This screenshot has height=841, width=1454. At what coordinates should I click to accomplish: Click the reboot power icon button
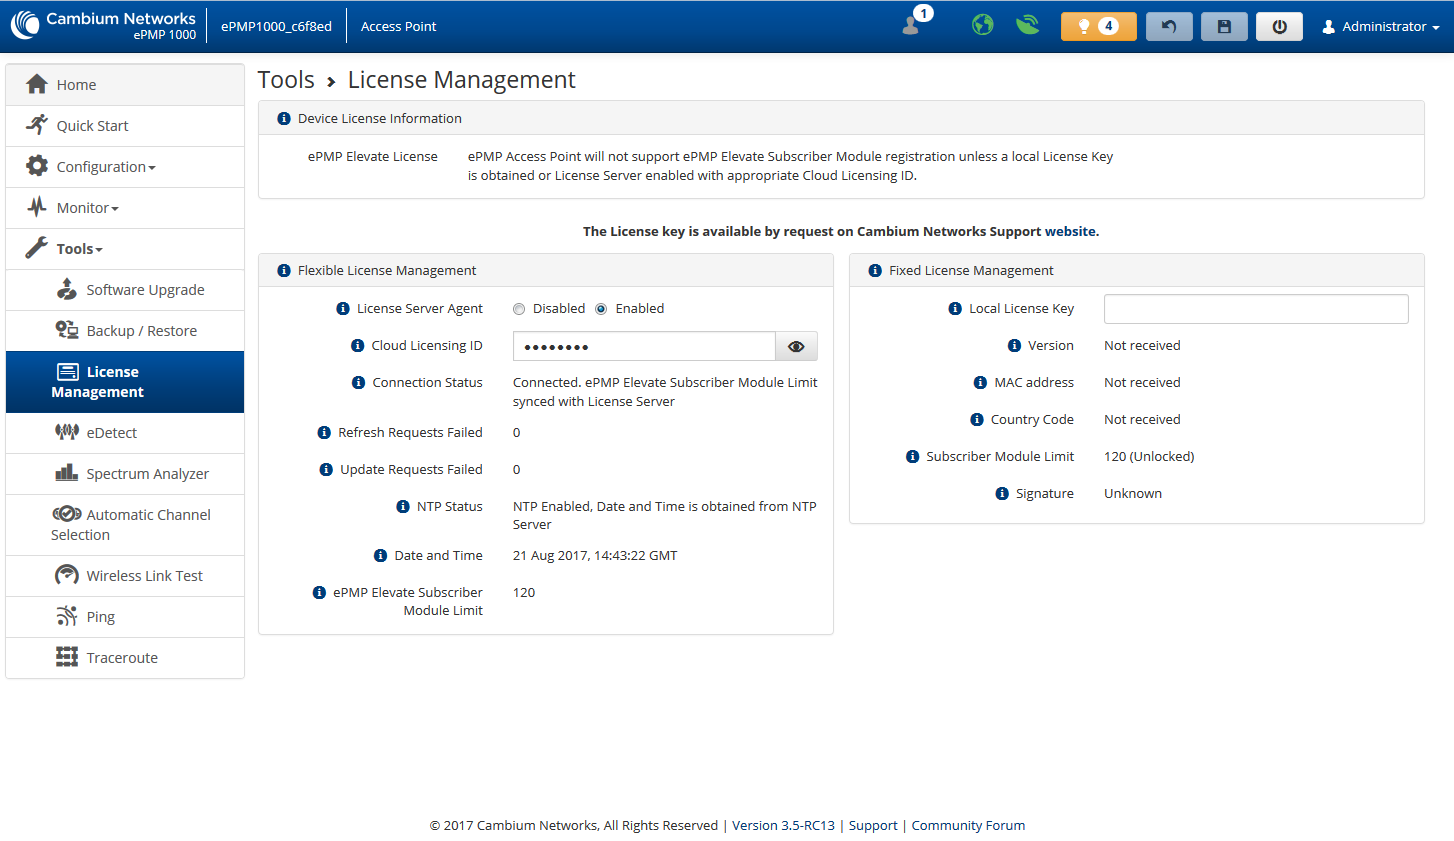click(1279, 27)
